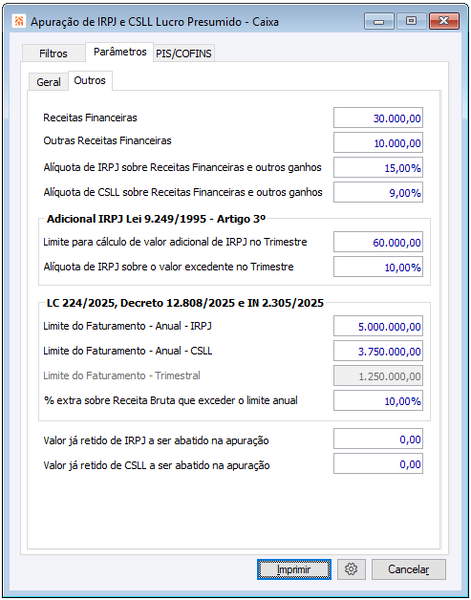
Task: Click 'Adicional IRPJ Lei 9.249/1995 - Artigo 3º' heading
Action: point(156,219)
